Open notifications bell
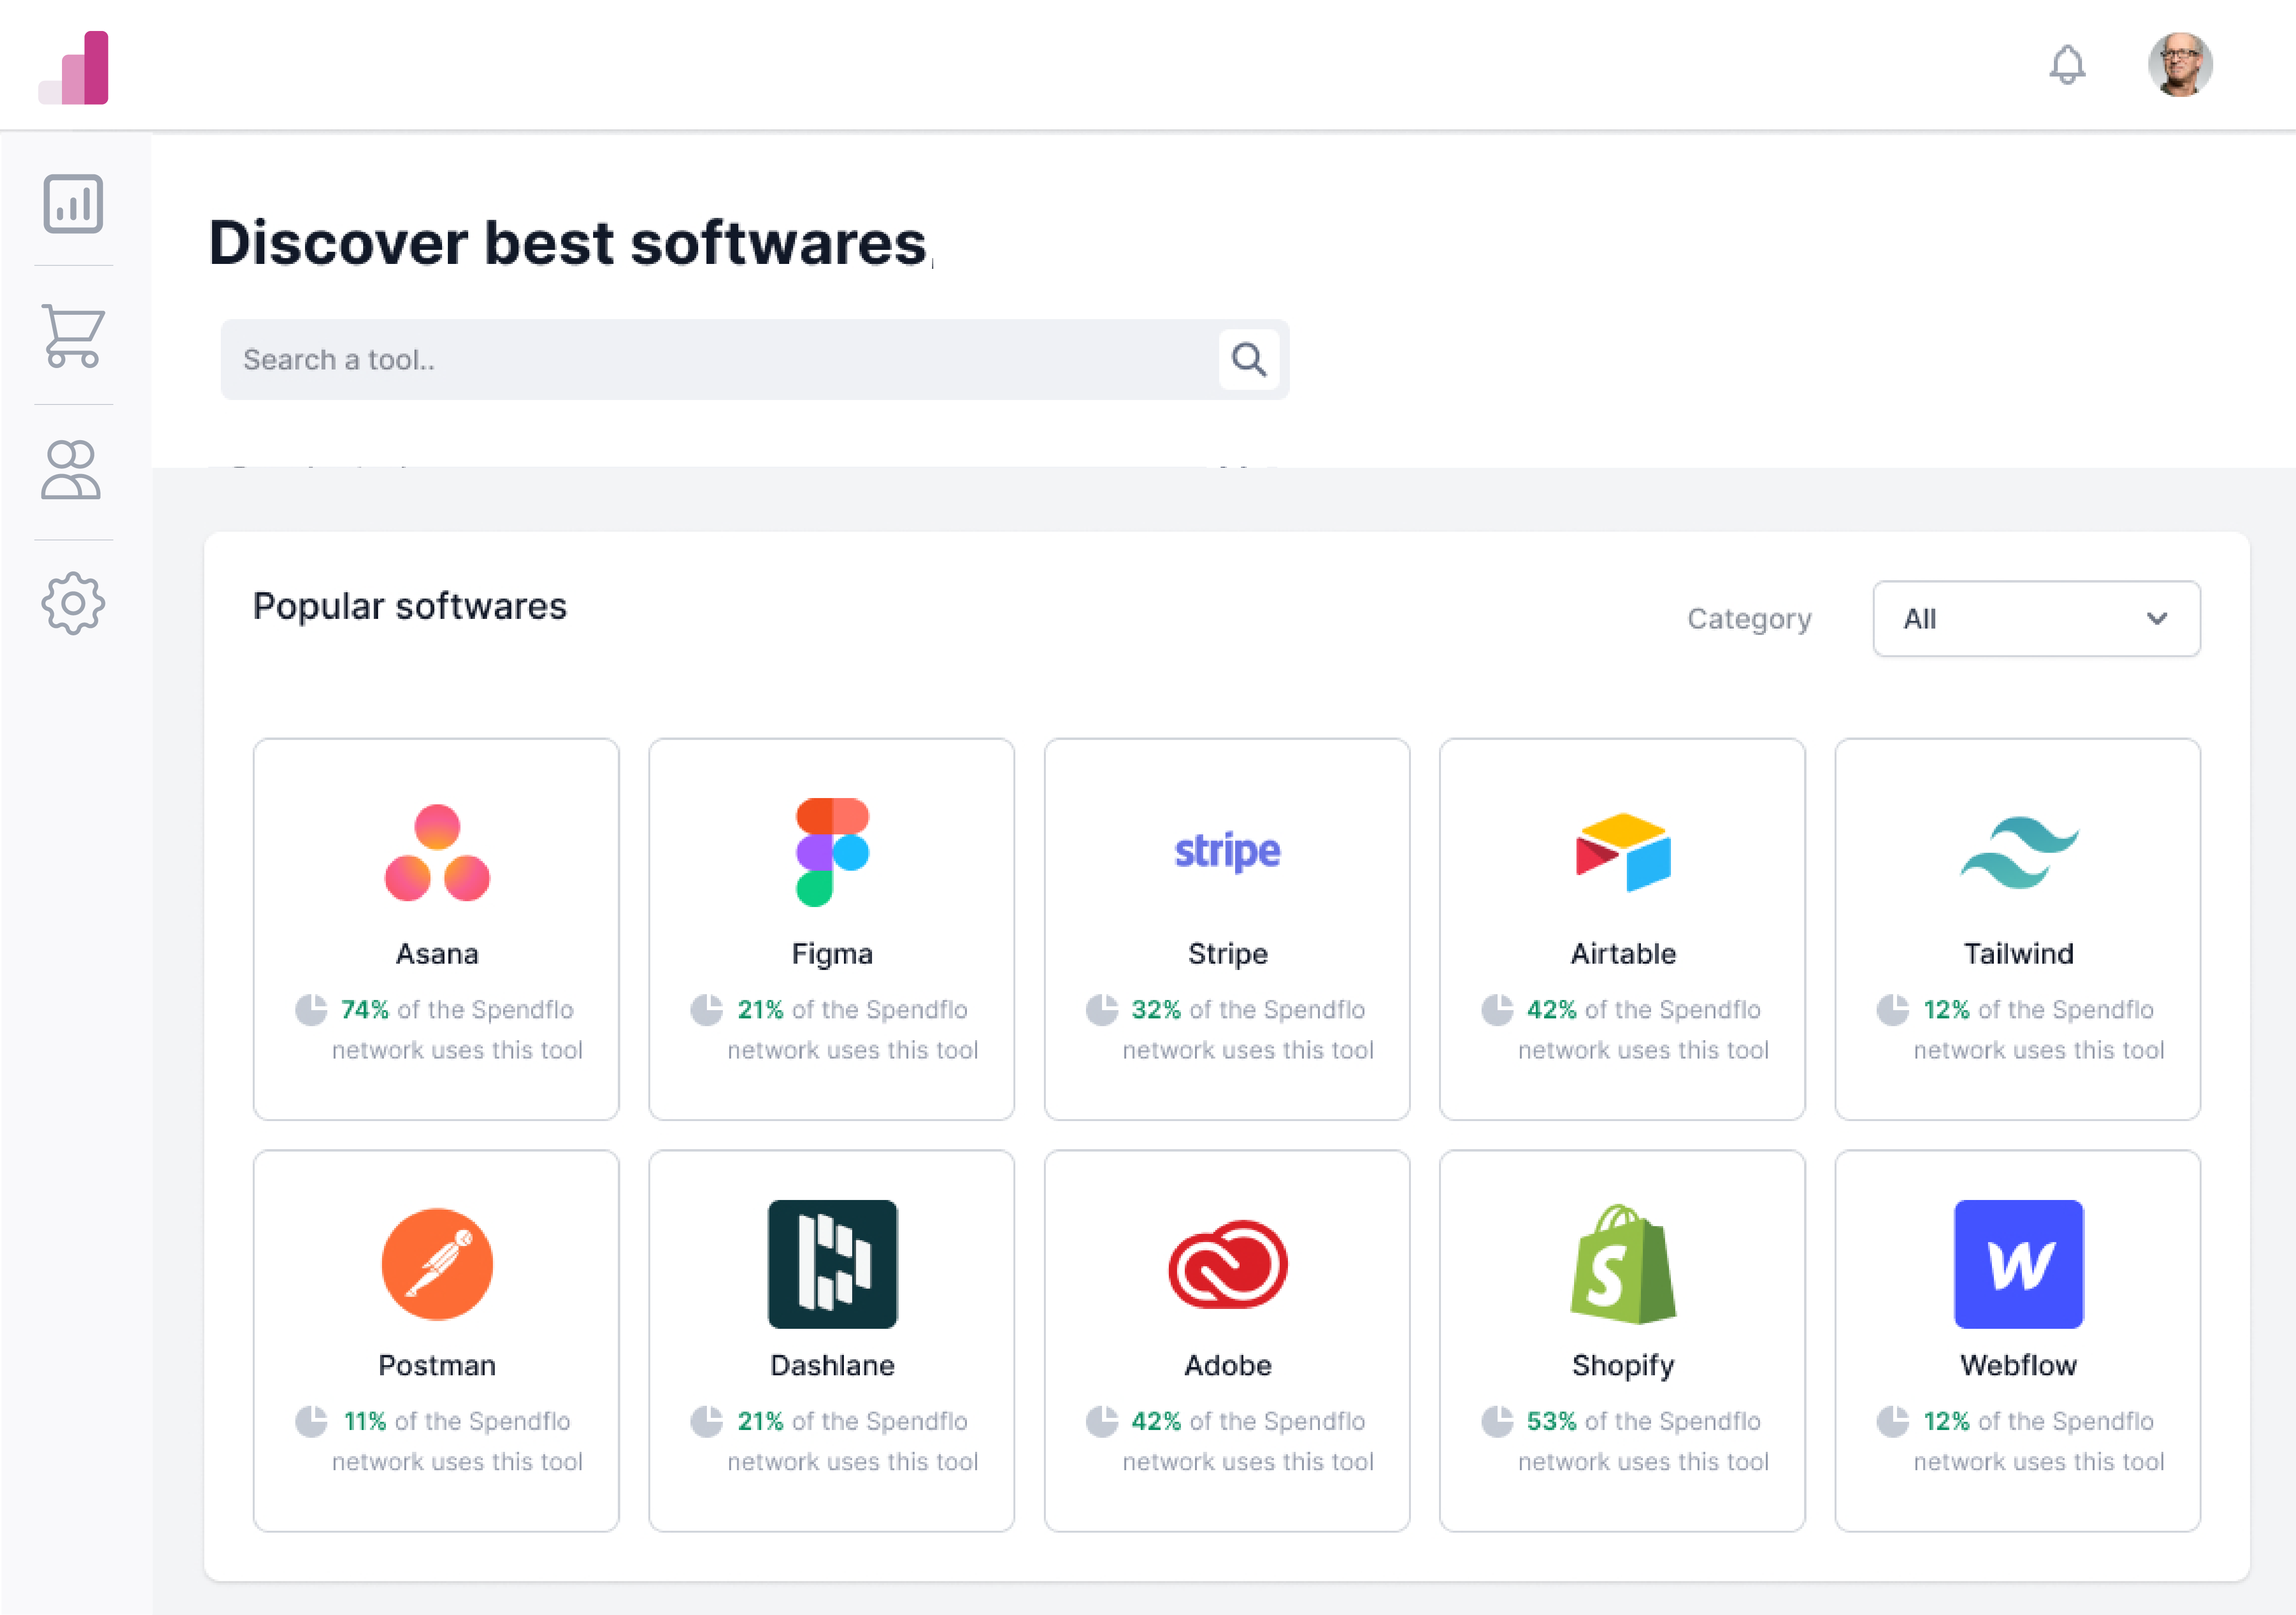 (2067, 65)
